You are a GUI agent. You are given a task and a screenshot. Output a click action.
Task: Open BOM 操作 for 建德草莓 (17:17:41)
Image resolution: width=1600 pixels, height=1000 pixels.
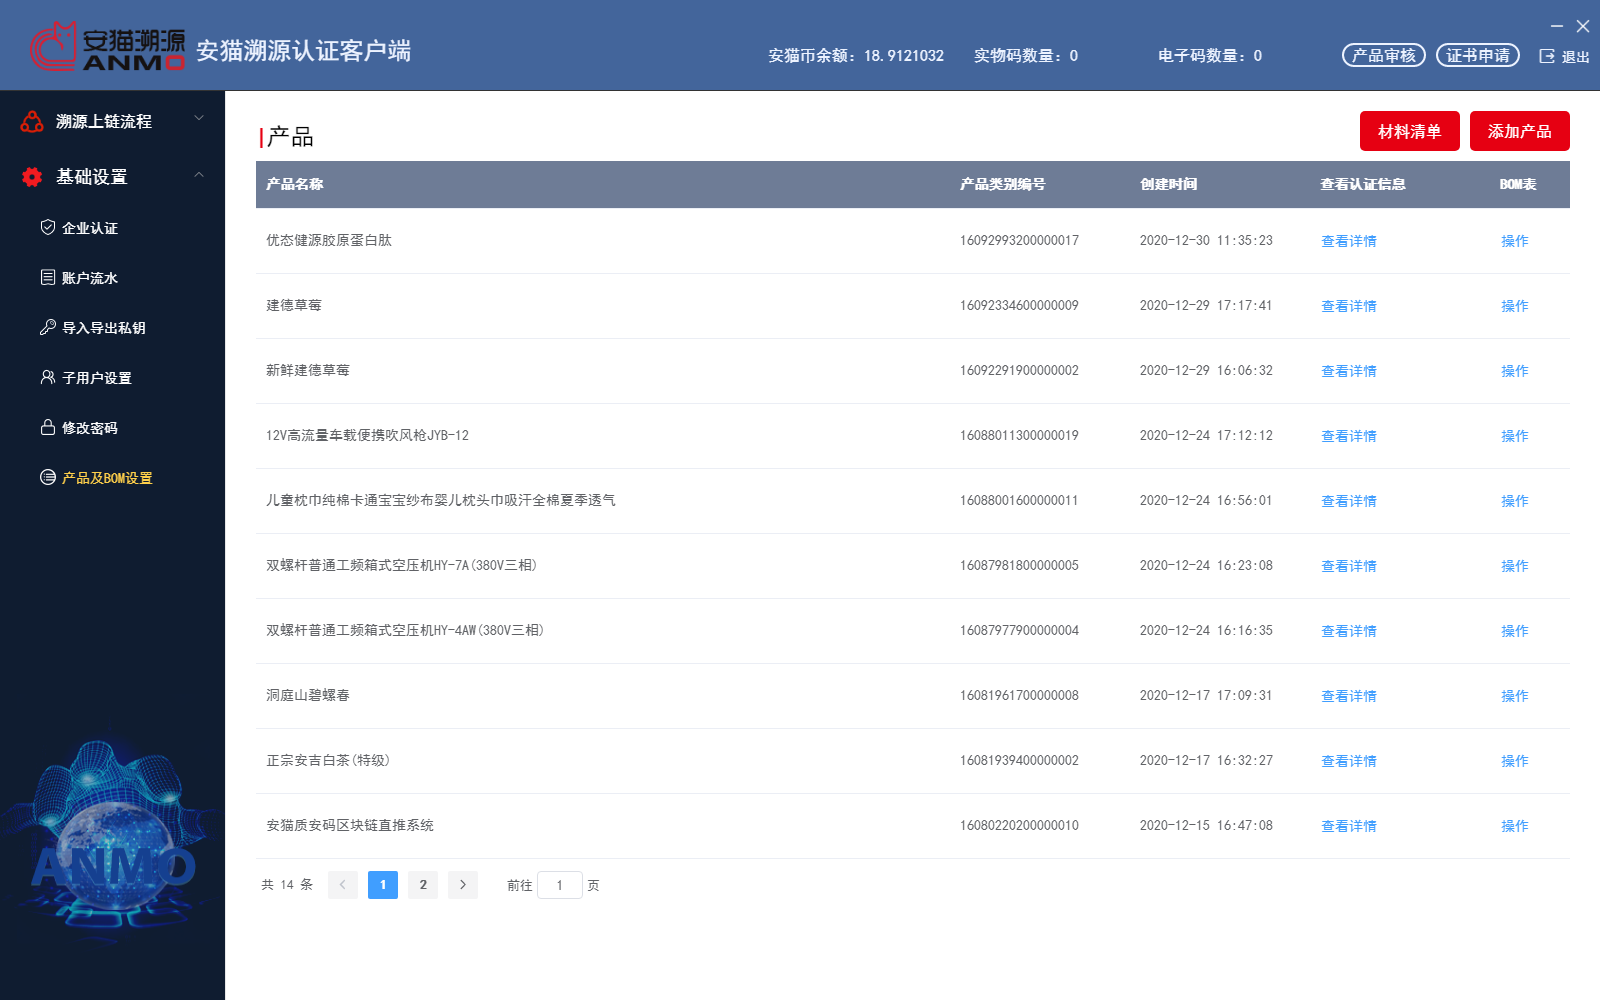click(x=1515, y=306)
